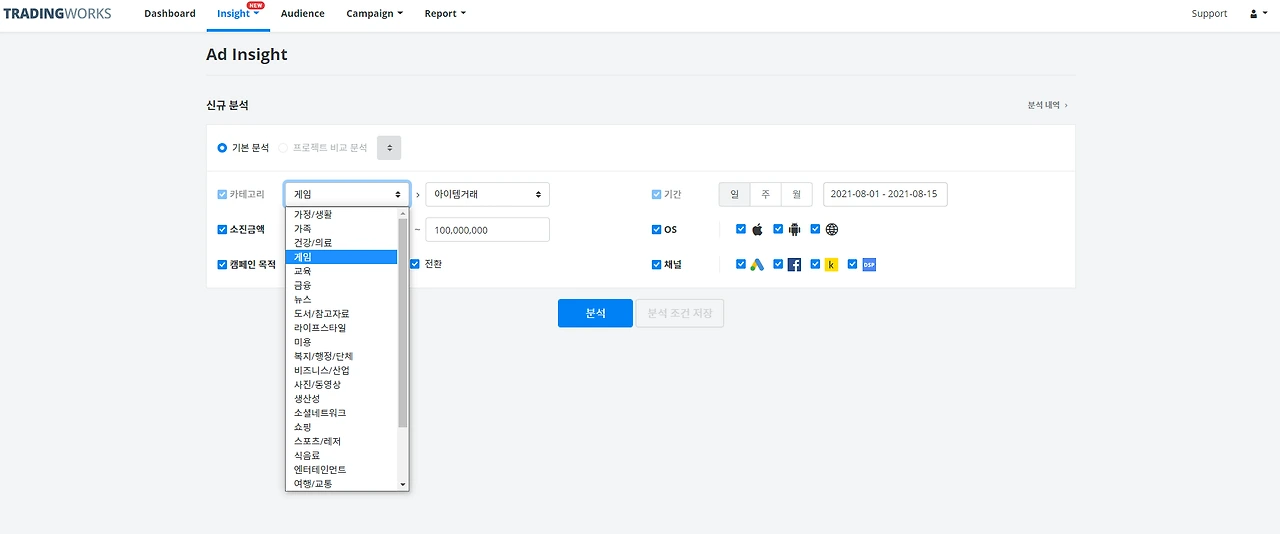Click the category list scroll down arrow

pyautogui.click(x=403, y=484)
